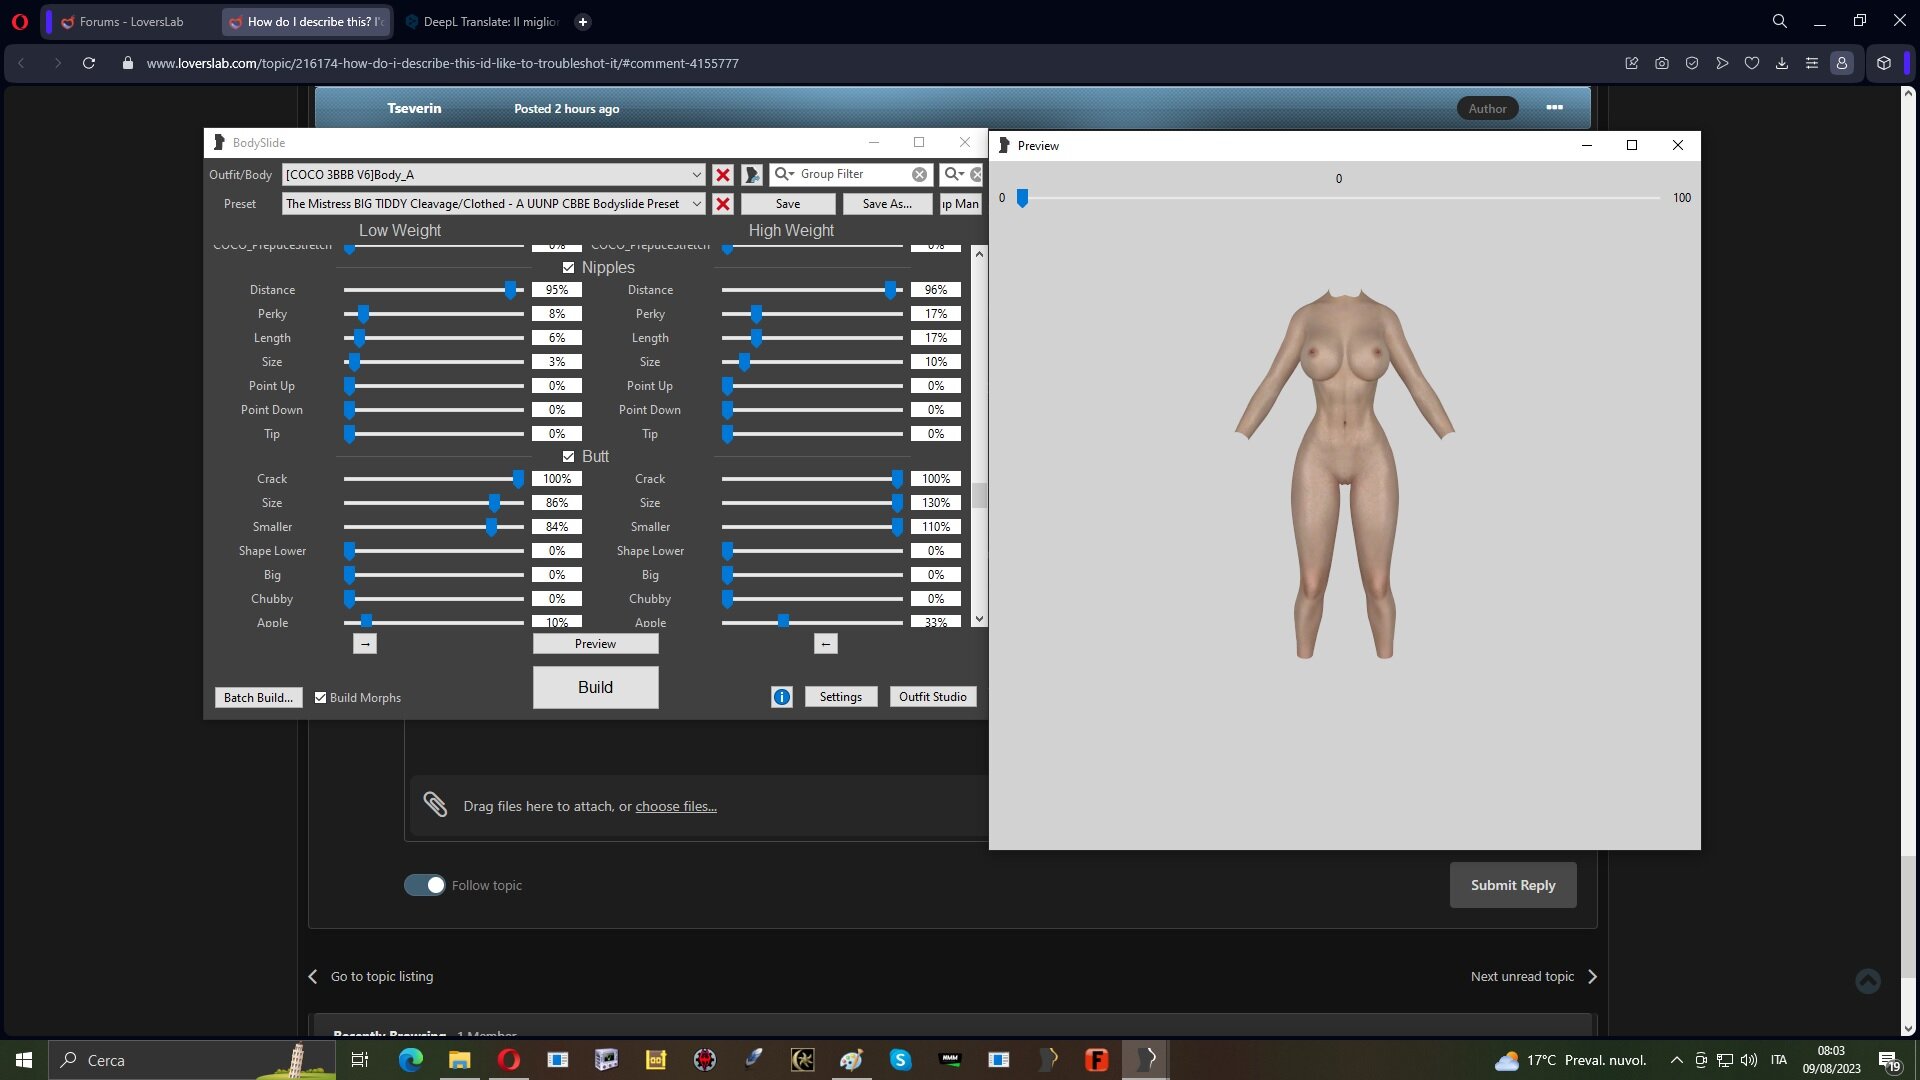Click the large Build button

point(595,687)
